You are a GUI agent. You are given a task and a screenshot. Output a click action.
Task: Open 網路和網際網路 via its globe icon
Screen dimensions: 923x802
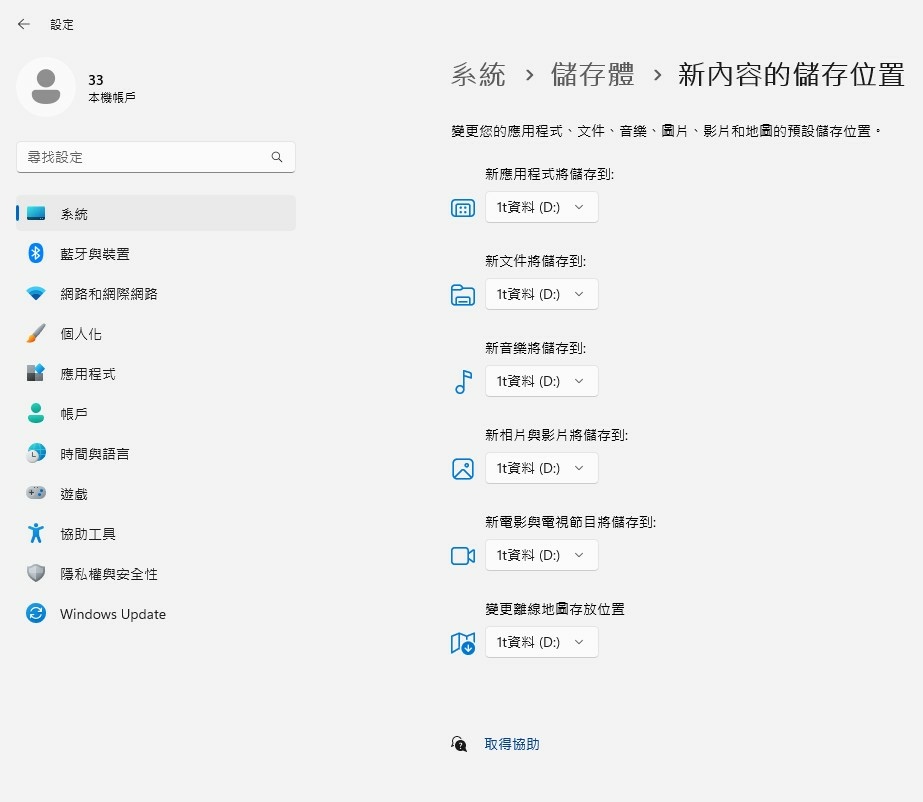34,293
